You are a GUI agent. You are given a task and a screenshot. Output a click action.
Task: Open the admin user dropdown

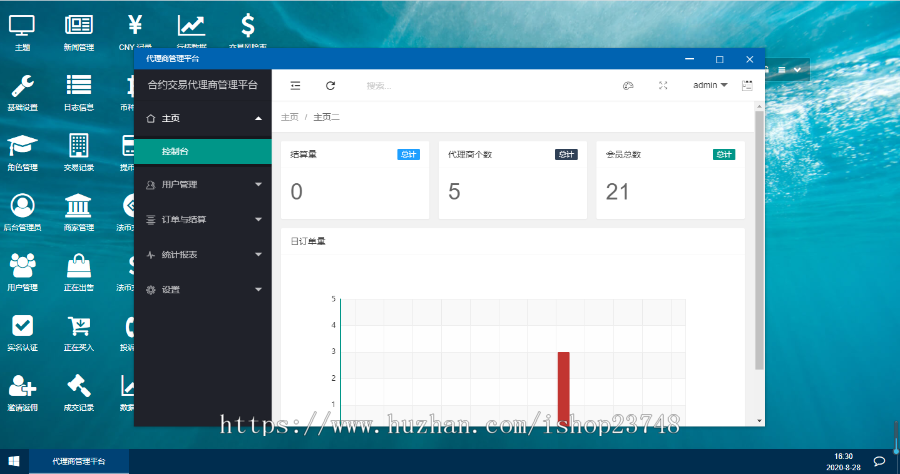coord(710,85)
